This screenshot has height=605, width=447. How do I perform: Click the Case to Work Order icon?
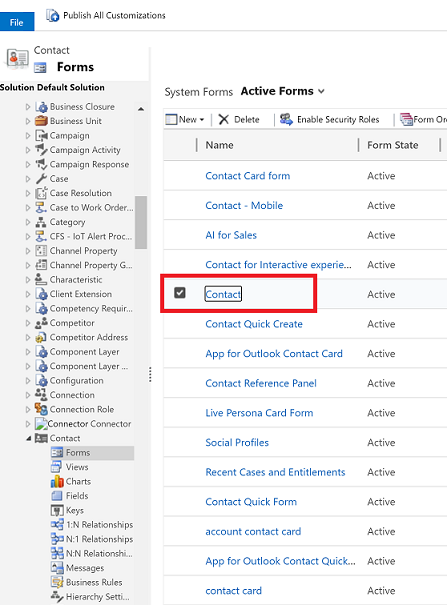[x=41, y=208]
